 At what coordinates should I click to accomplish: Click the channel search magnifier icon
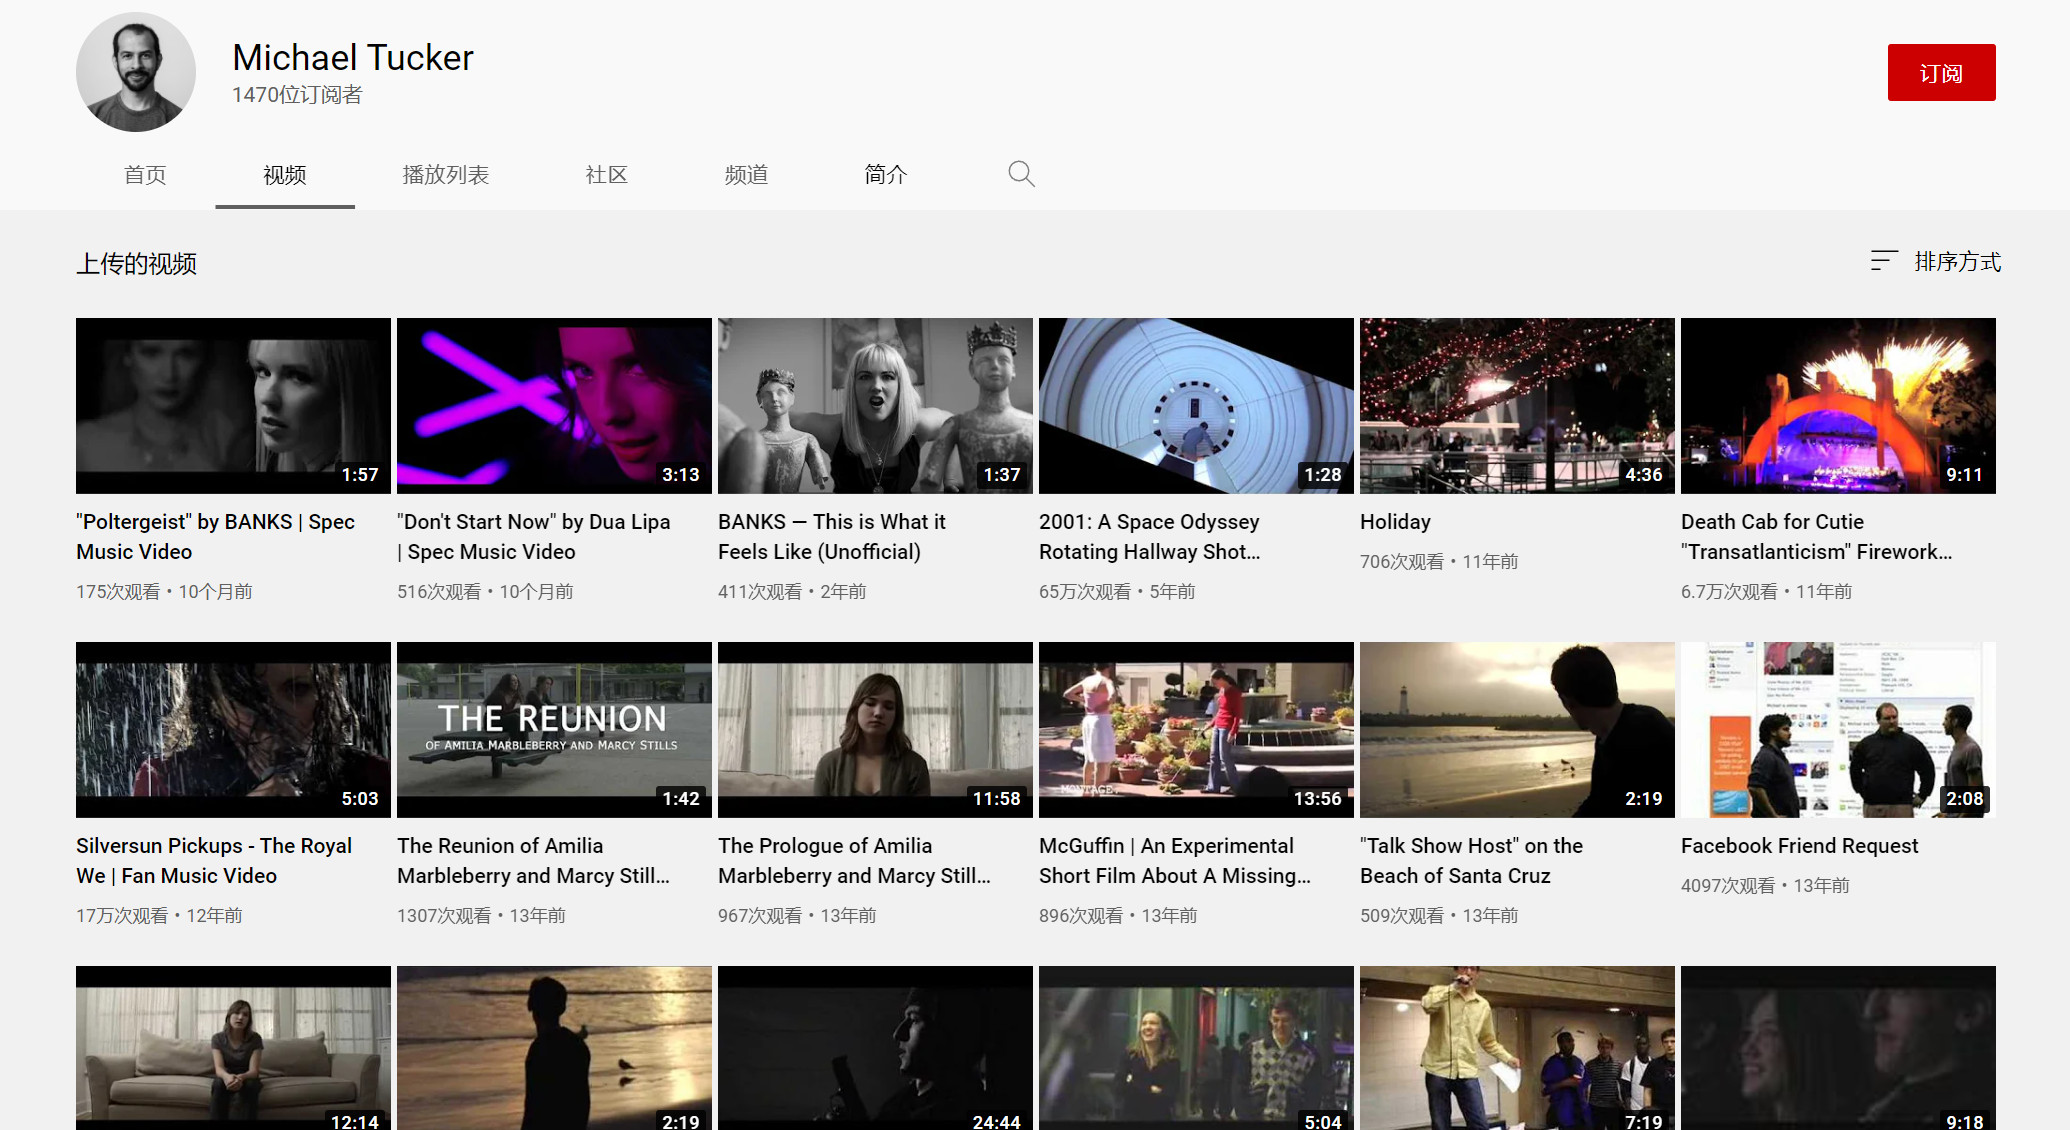pos(1020,174)
